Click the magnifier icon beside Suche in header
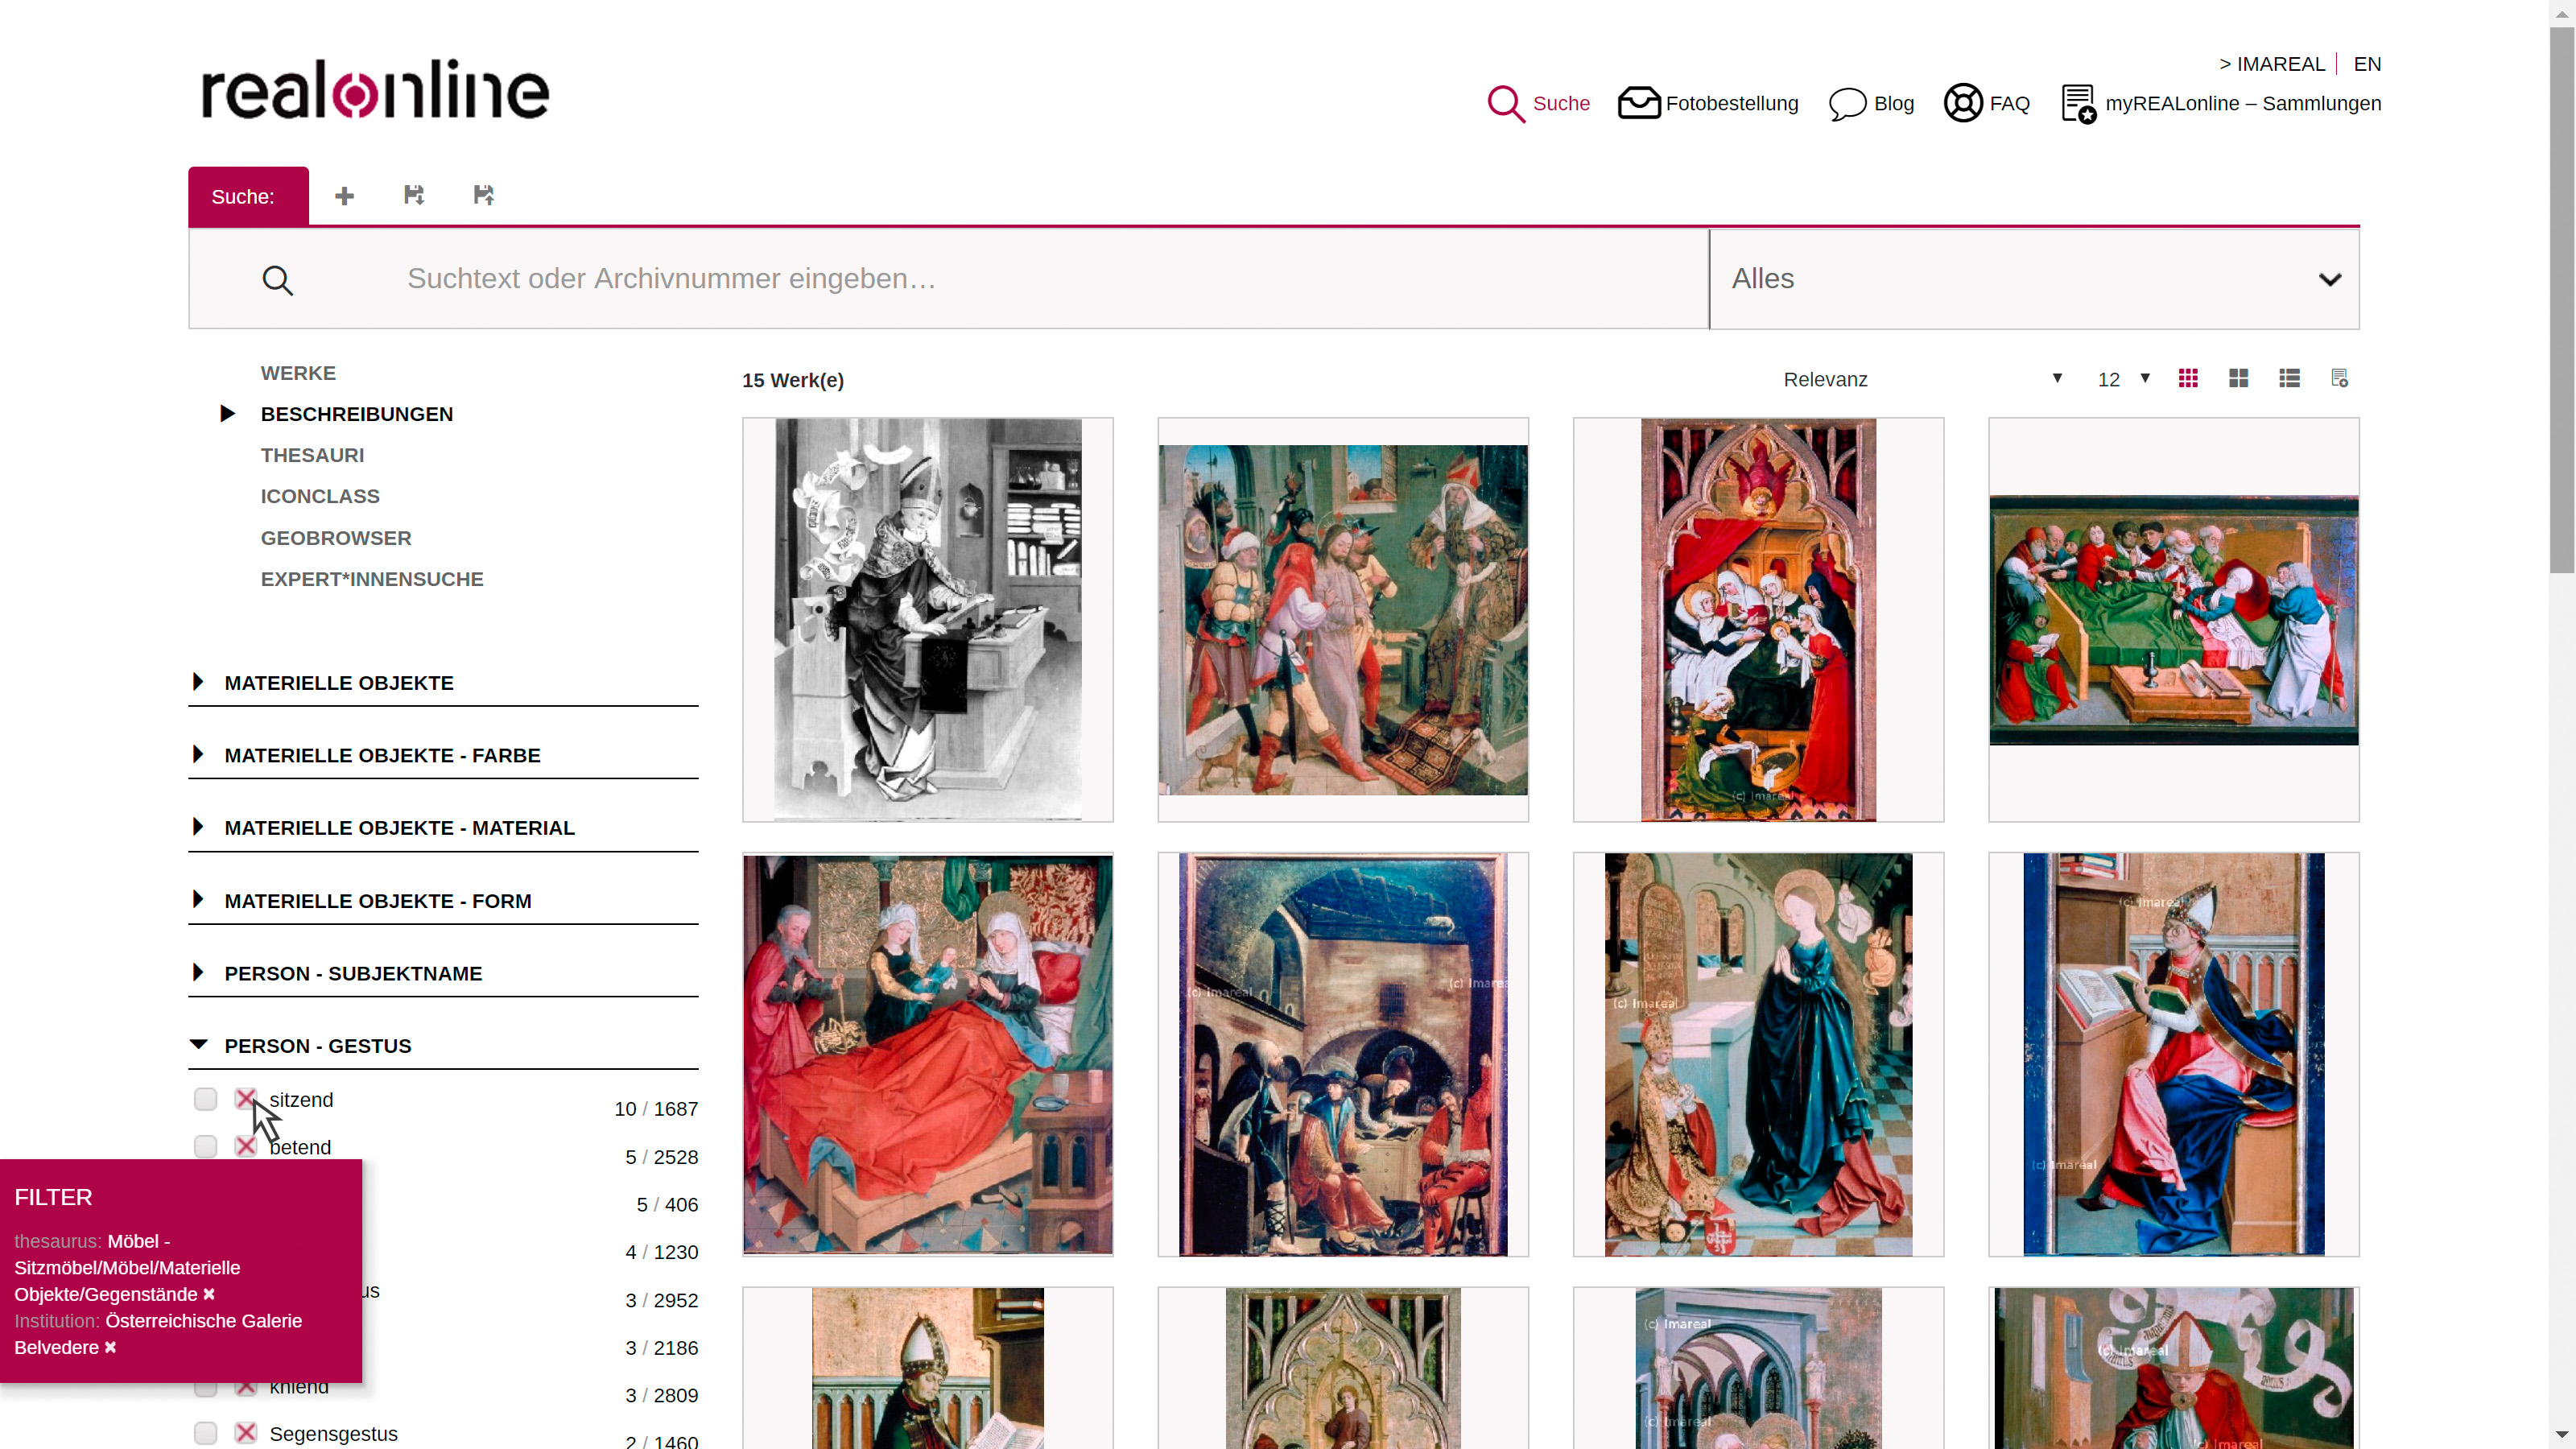This screenshot has height=1449, width=2576. pyautogui.click(x=1505, y=103)
